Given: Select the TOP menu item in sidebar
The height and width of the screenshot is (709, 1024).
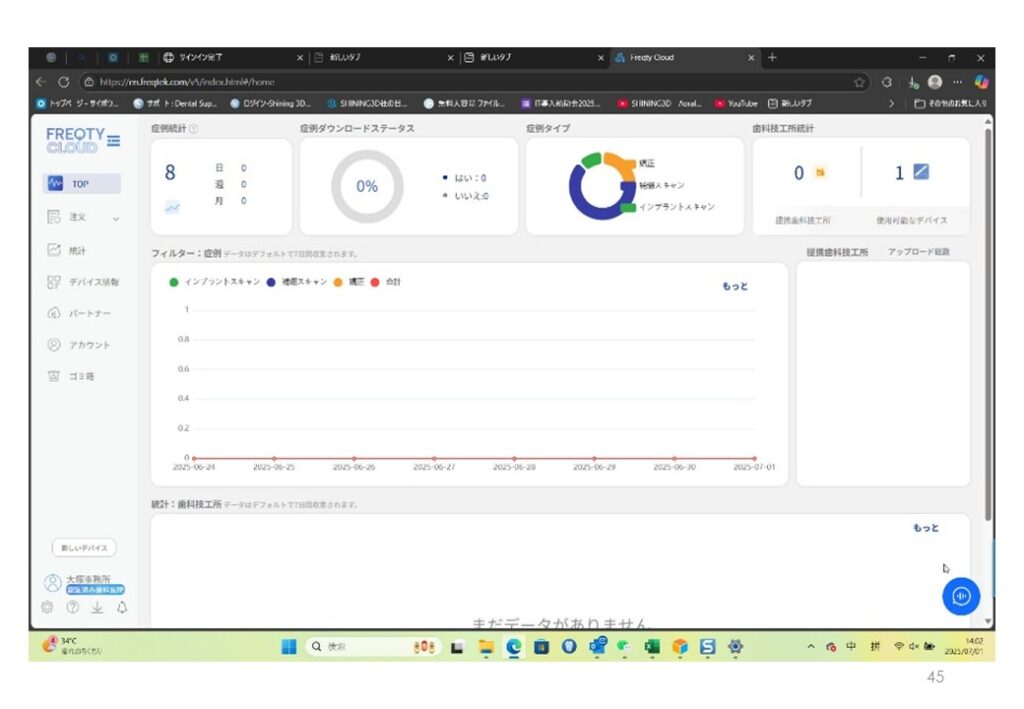Looking at the screenshot, I should point(82,184).
